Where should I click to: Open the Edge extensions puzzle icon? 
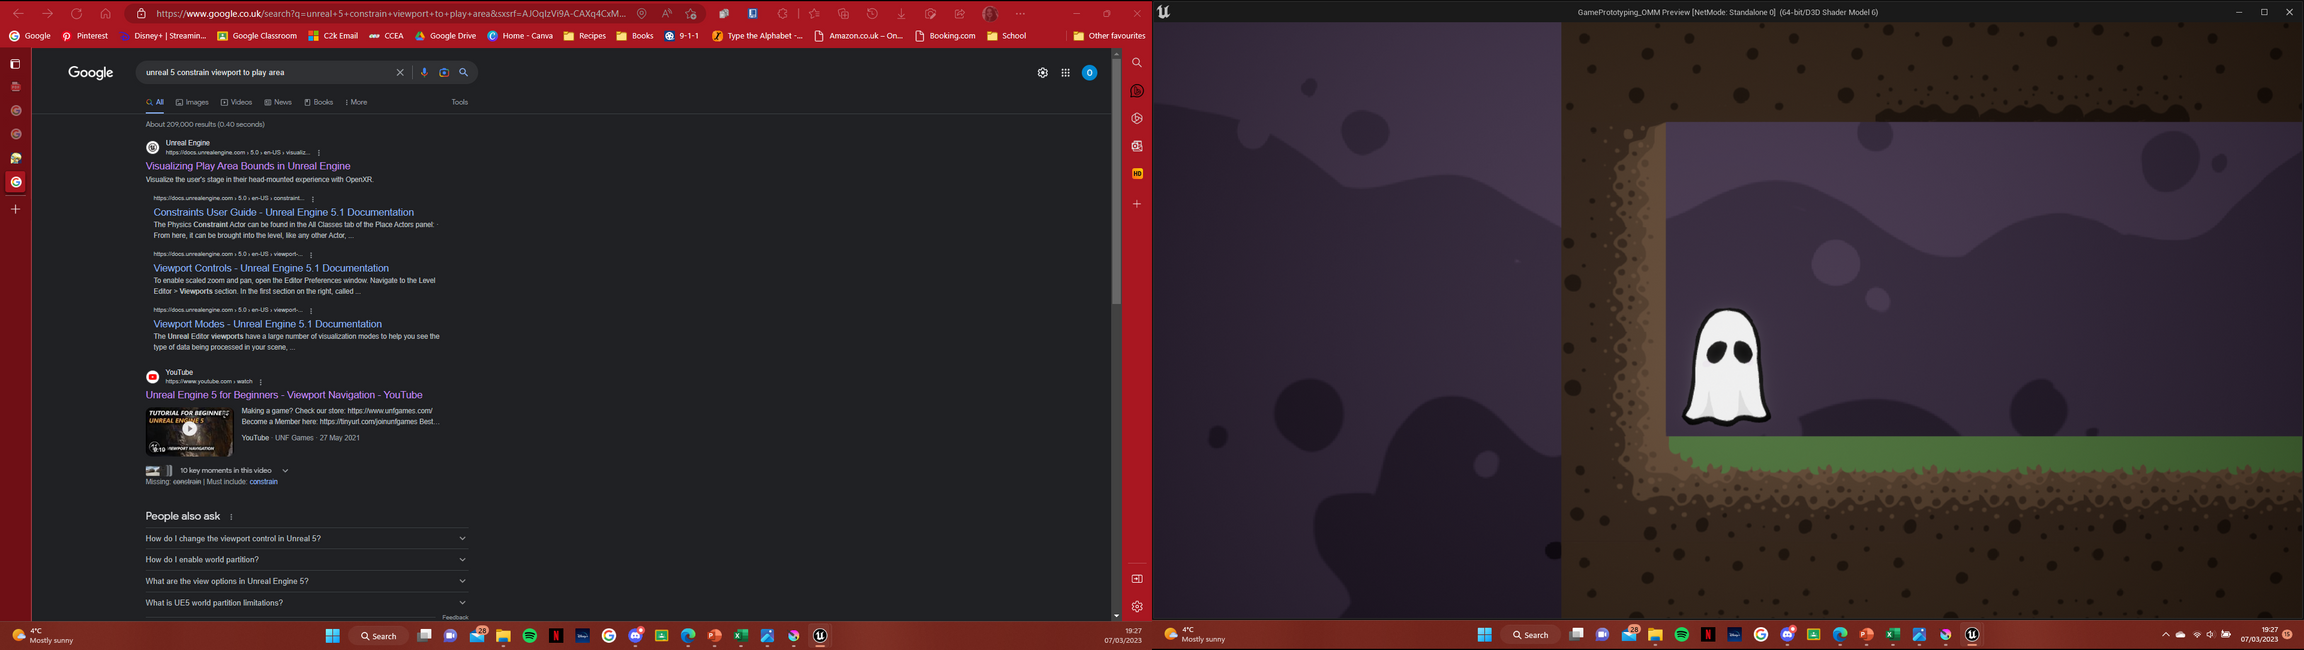point(783,14)
